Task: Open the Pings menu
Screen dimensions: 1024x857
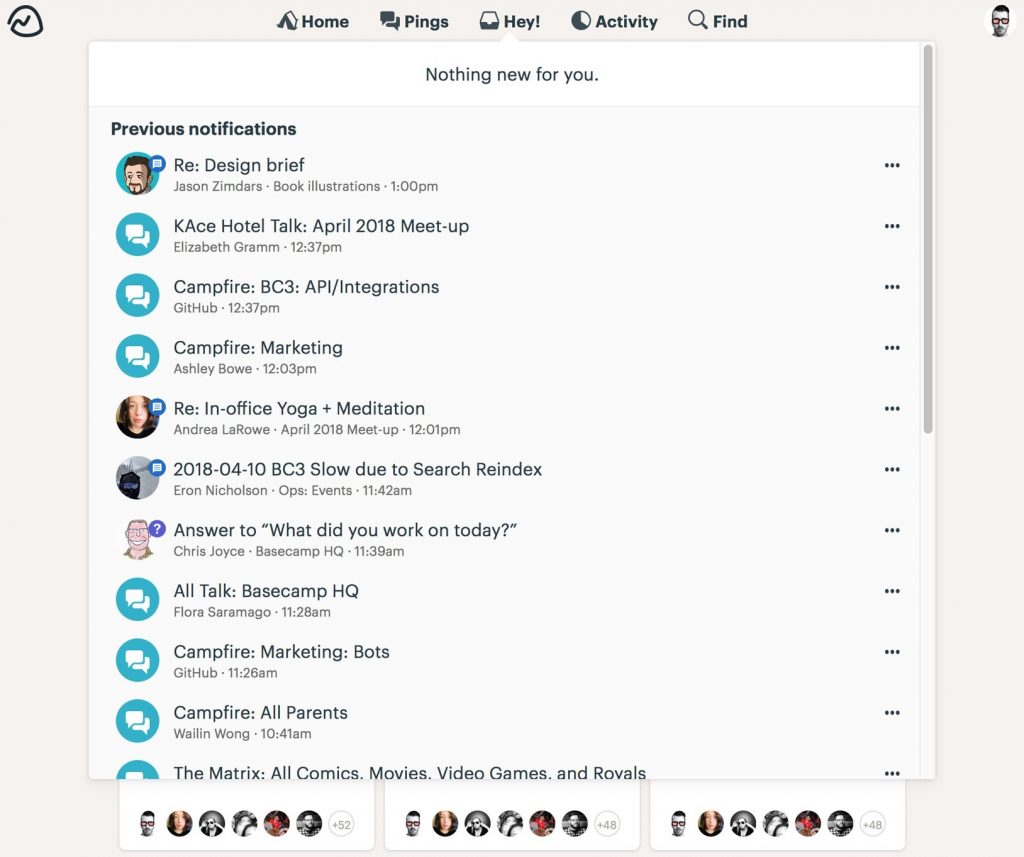Action: point(414,21)
